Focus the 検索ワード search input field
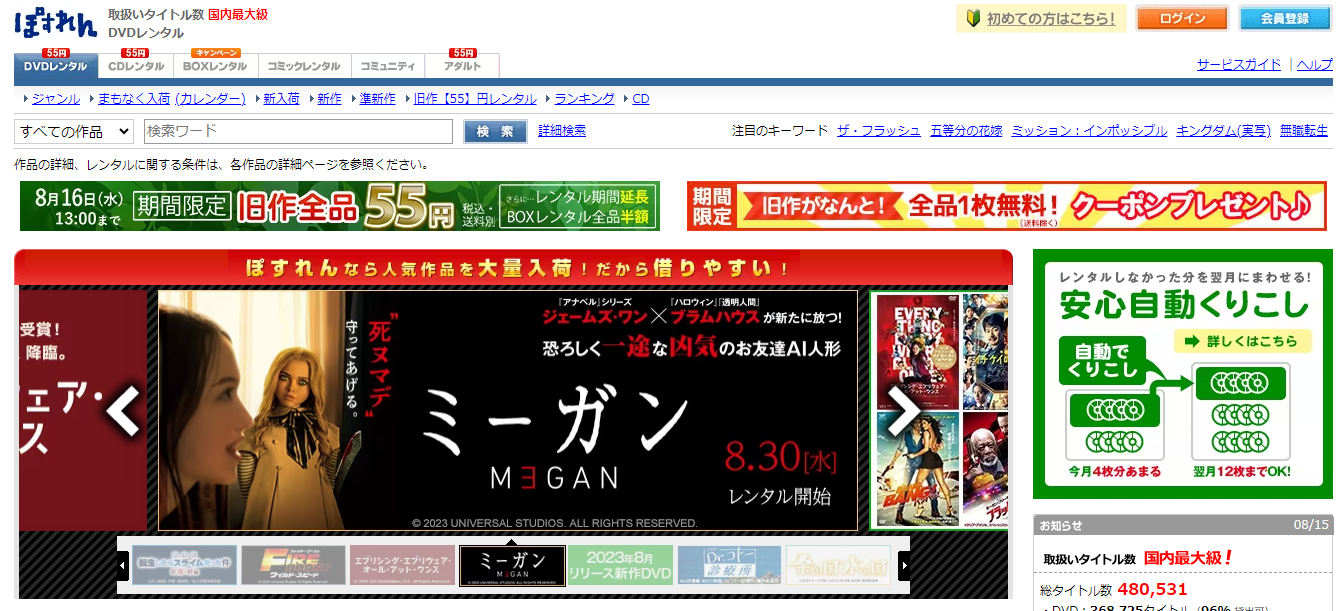The width and height of the screenshot is (1343, 611). 298,131
